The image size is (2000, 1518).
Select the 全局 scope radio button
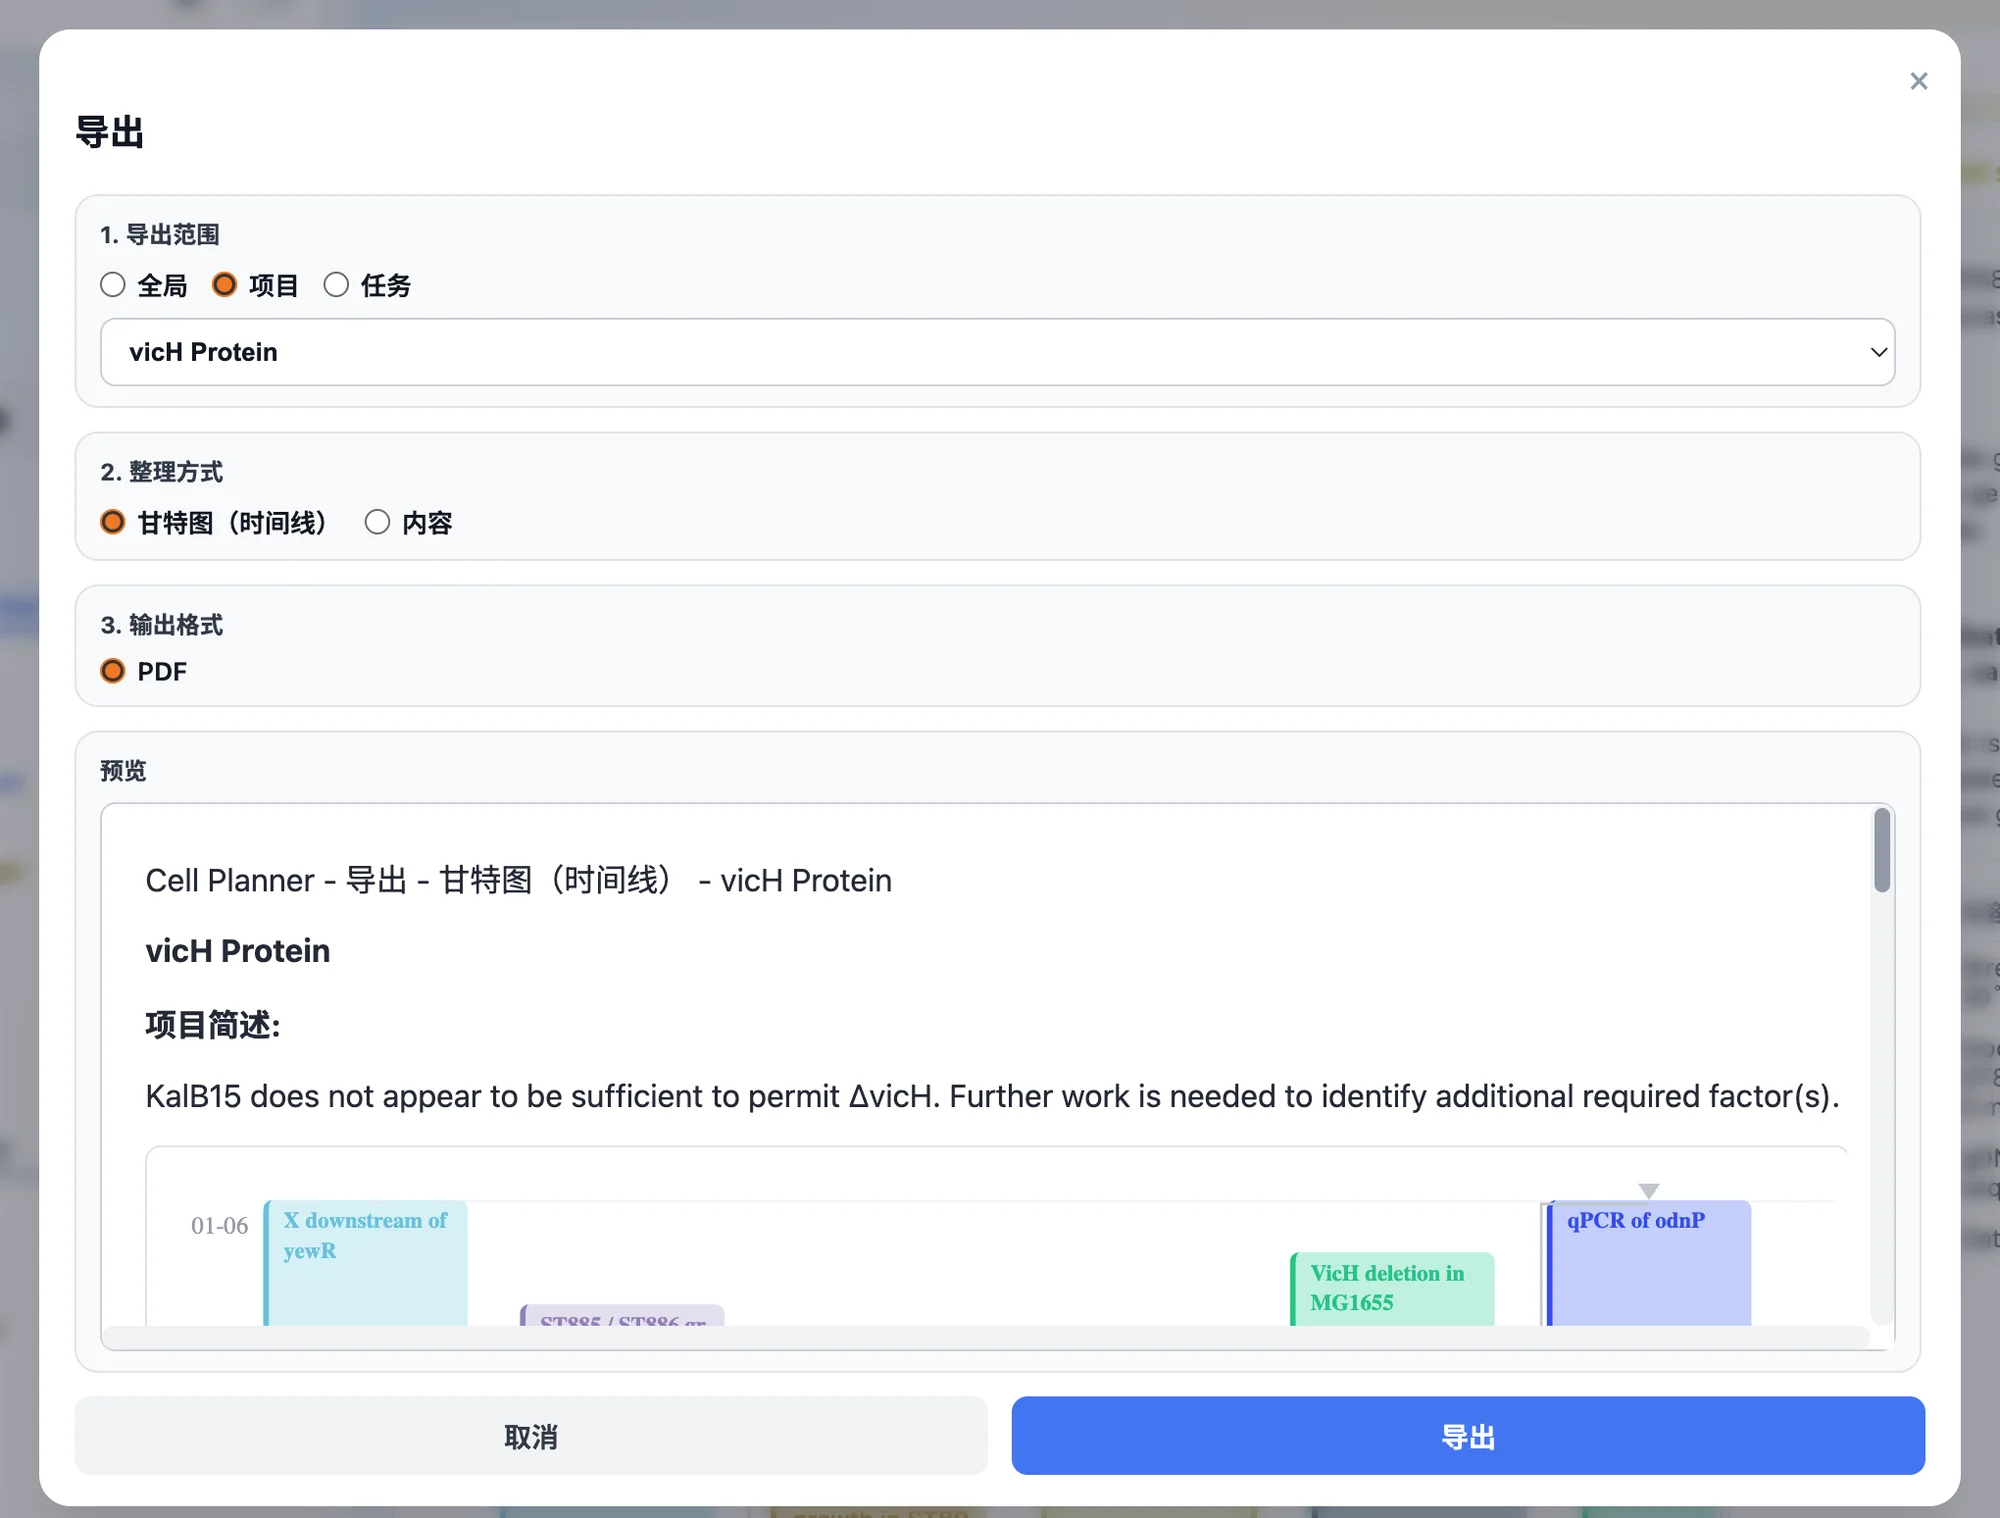pyautogui.click(x=113, y=285)
